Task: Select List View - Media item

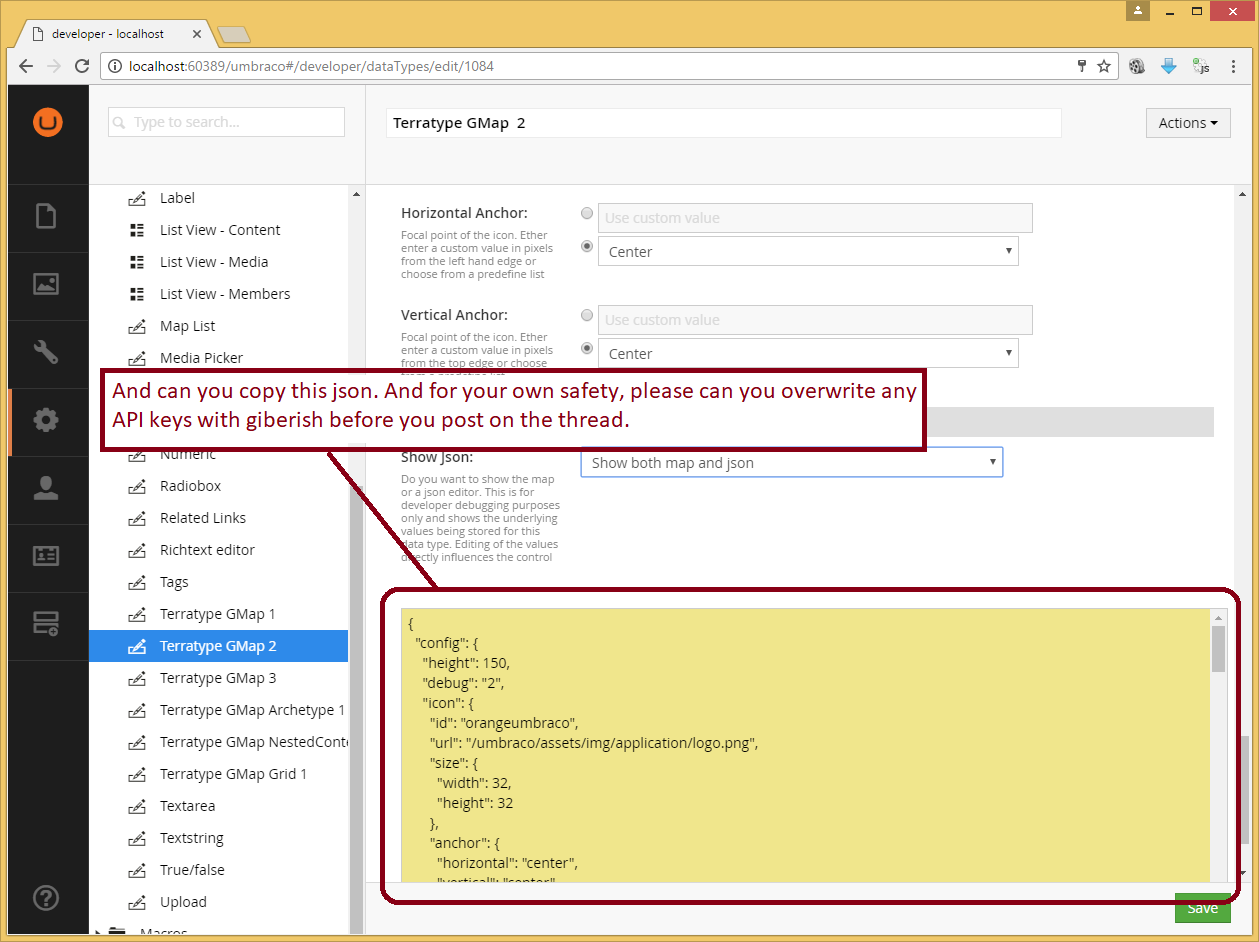Action: coord(214,262)
